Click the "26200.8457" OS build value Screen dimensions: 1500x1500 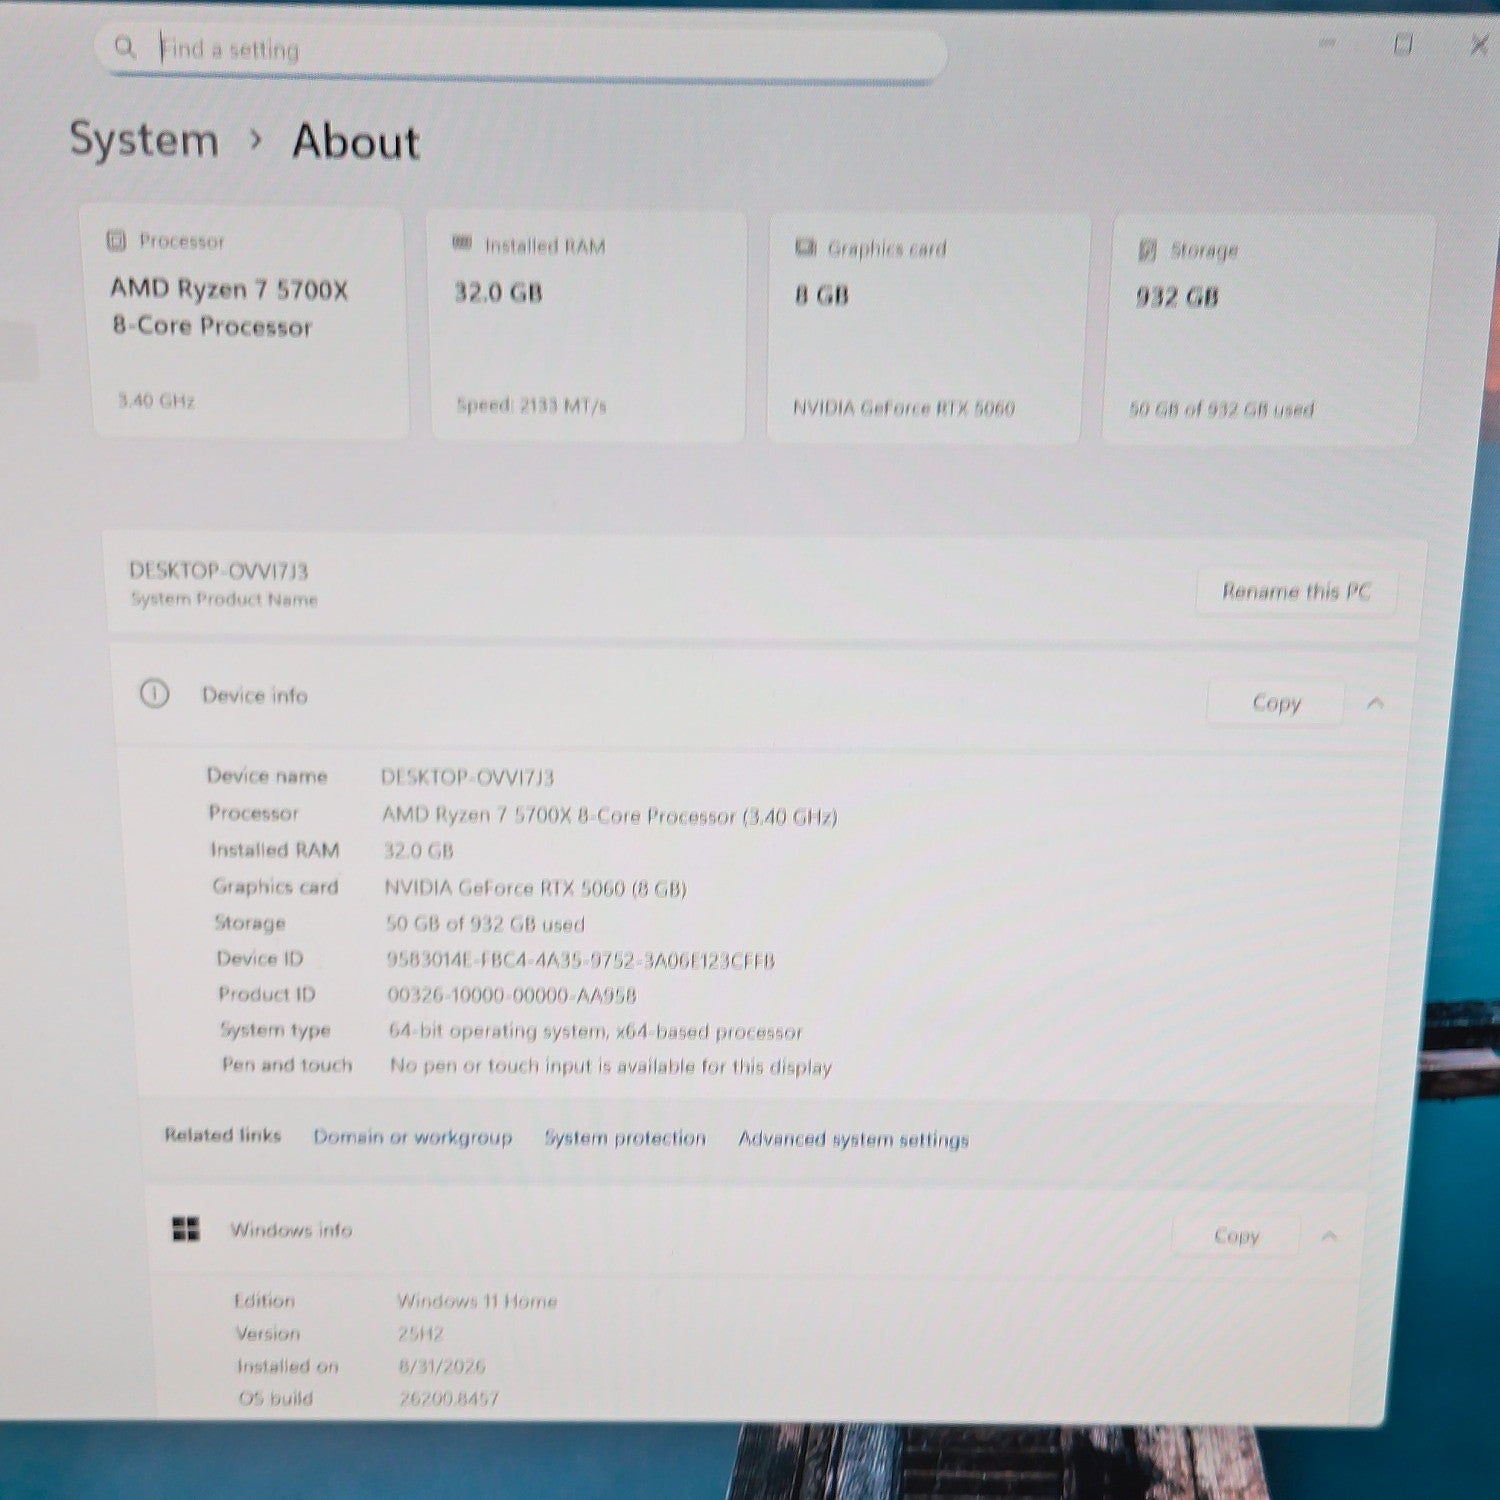point(449,1398)
